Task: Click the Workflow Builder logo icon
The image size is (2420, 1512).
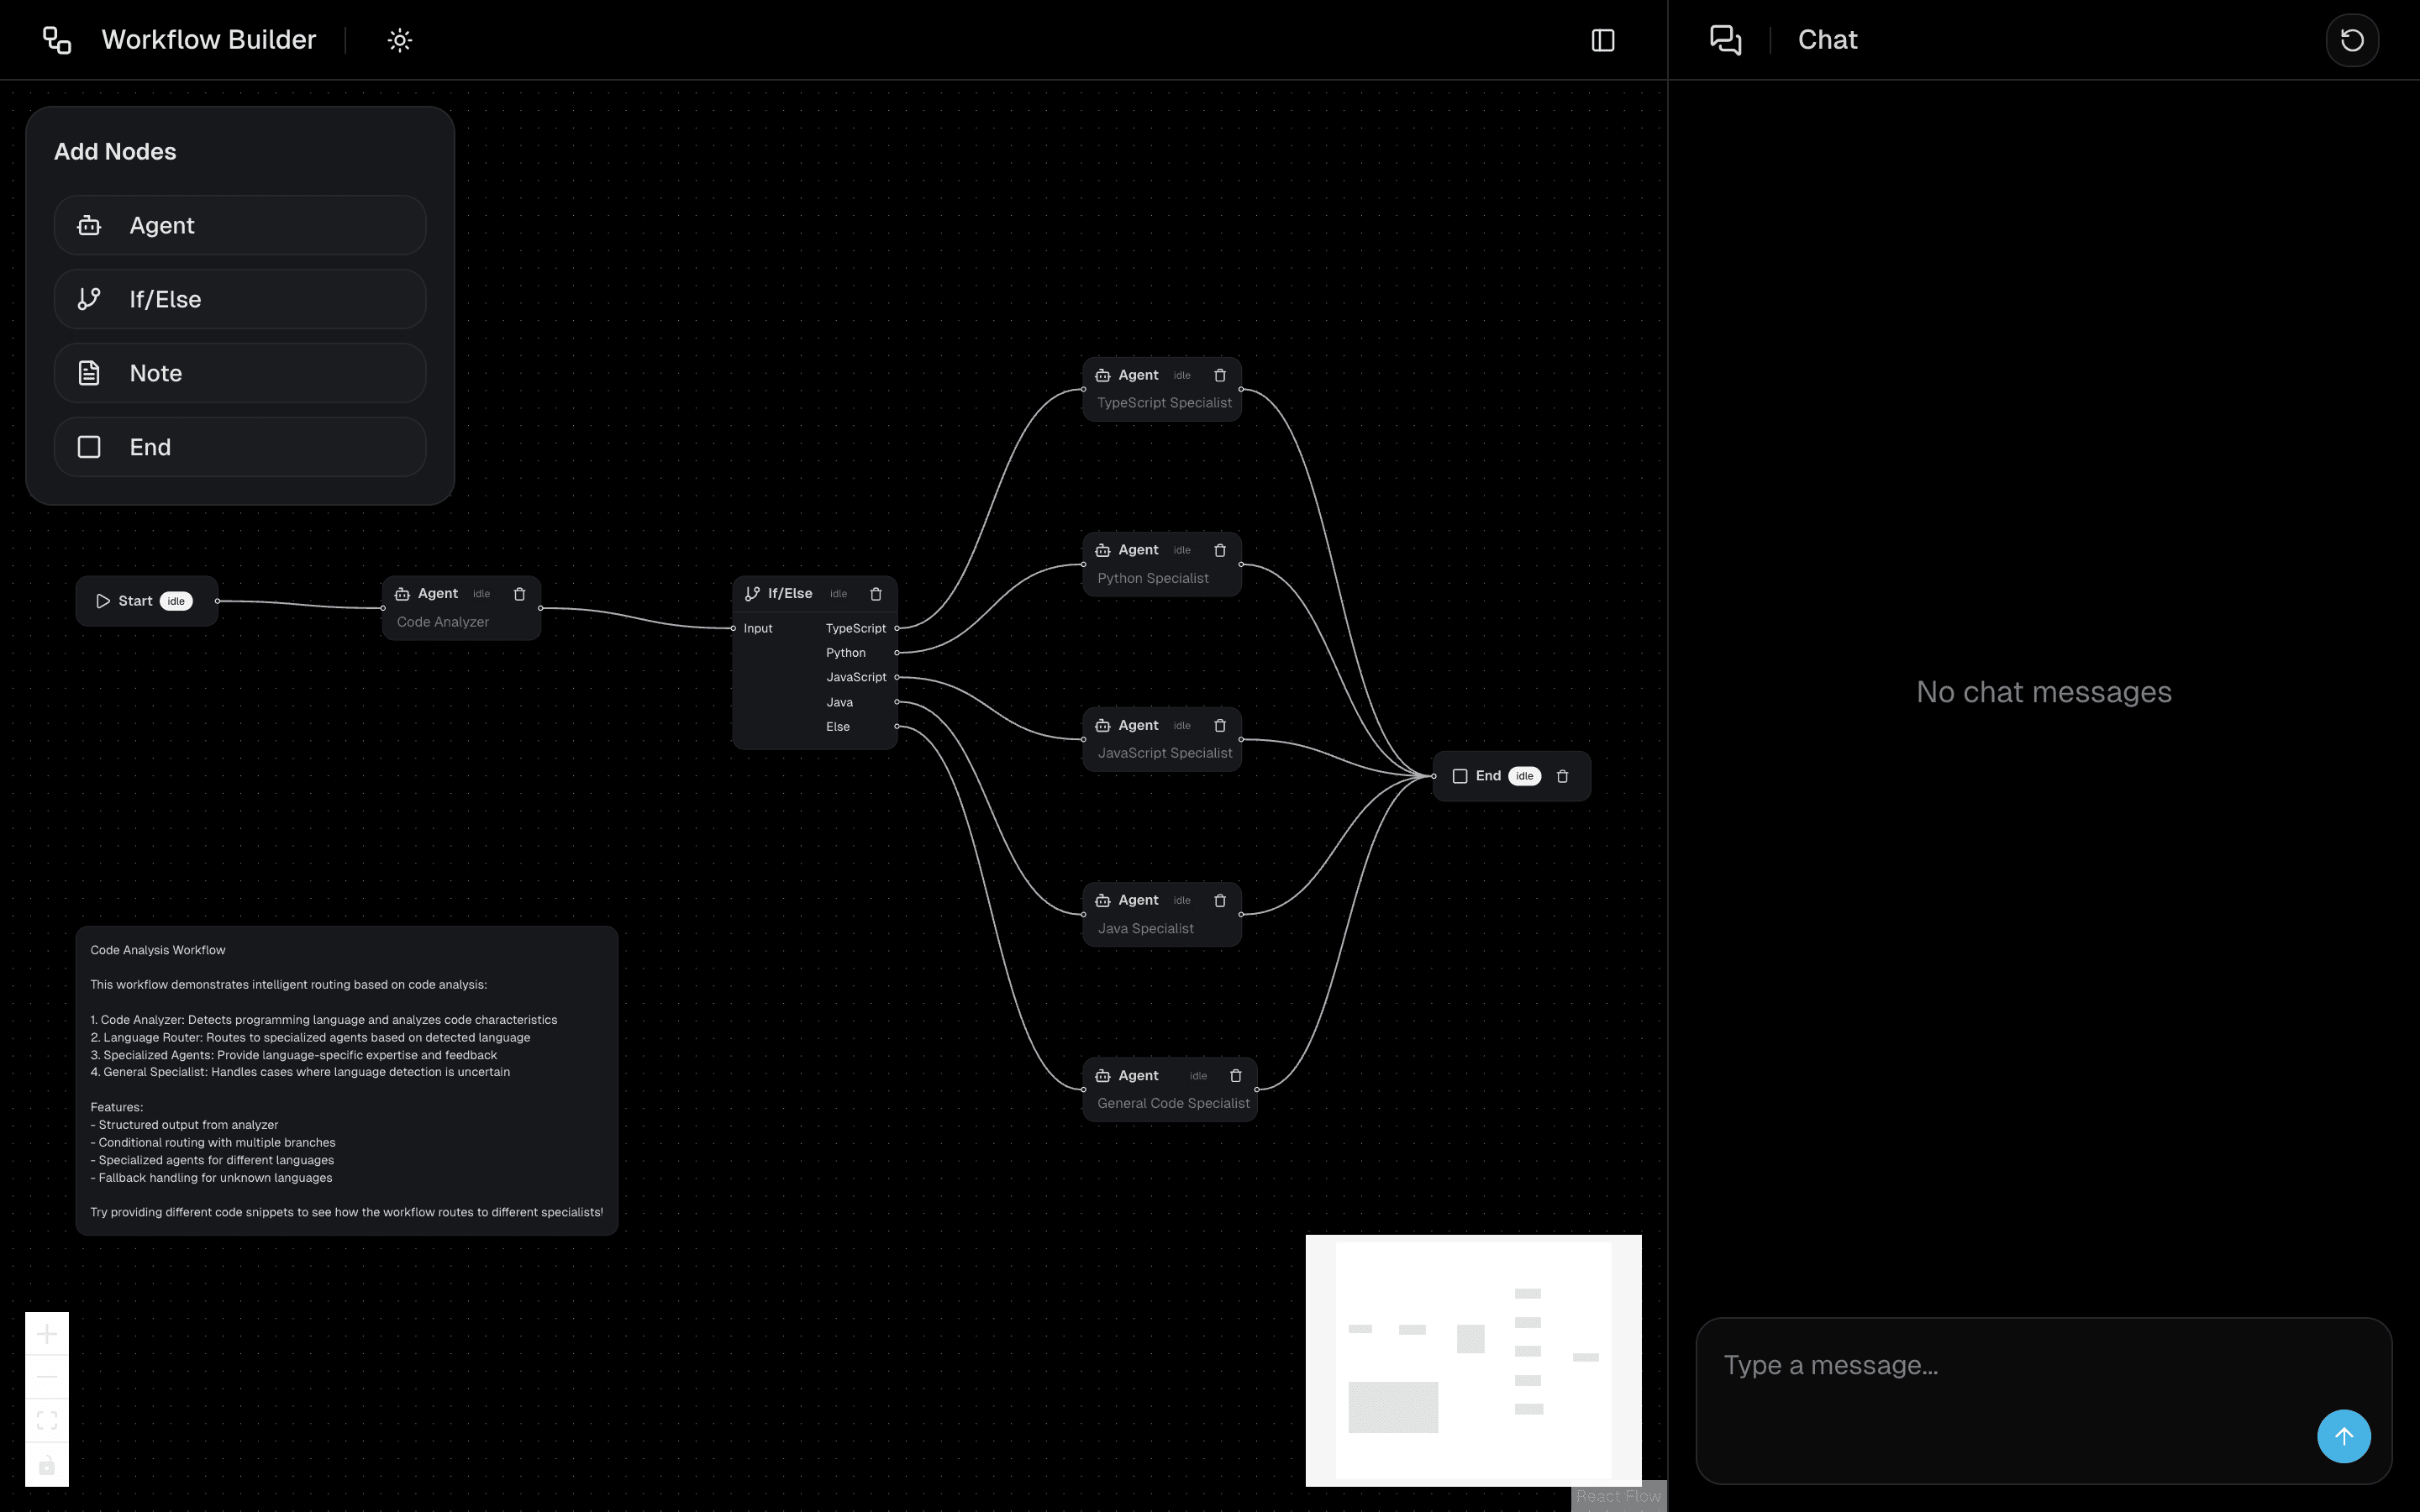Action: (x=56, y=40)
